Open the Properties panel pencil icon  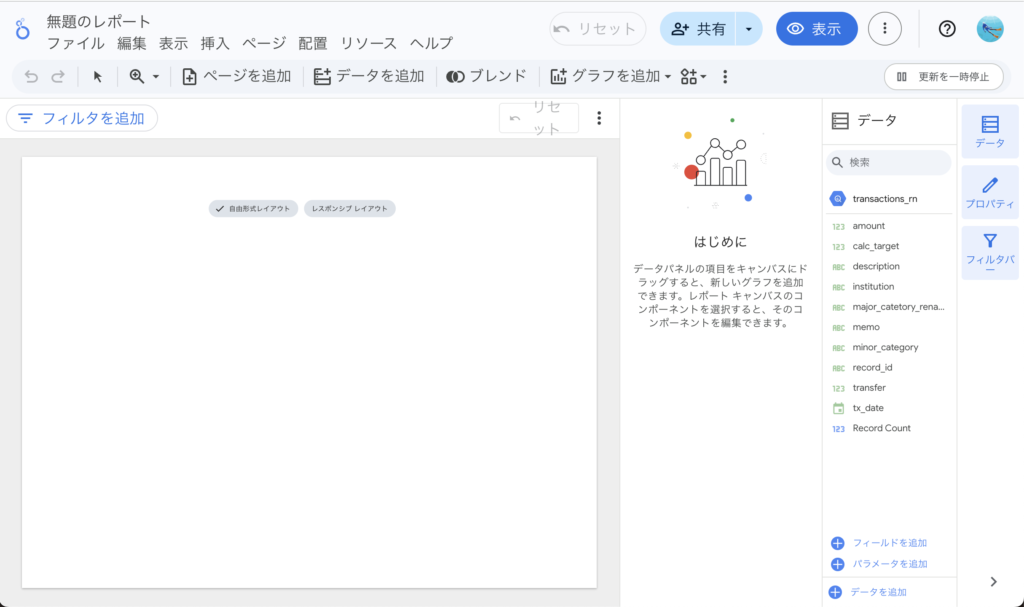click(x=989, y=193)
